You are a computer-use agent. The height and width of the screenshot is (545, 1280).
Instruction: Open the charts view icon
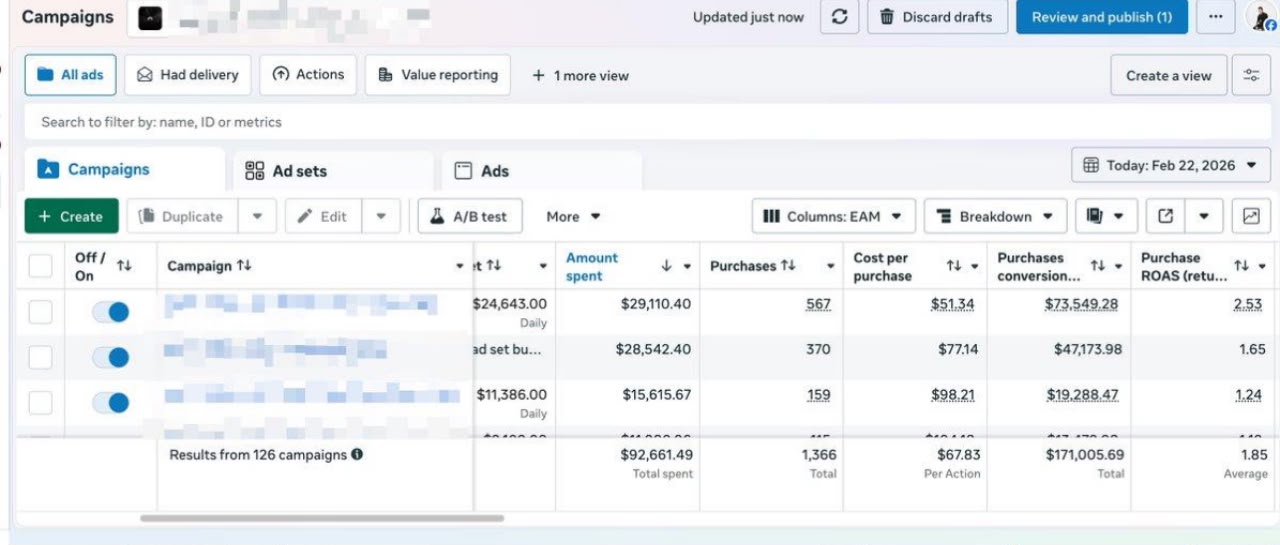click(1251, 216)
